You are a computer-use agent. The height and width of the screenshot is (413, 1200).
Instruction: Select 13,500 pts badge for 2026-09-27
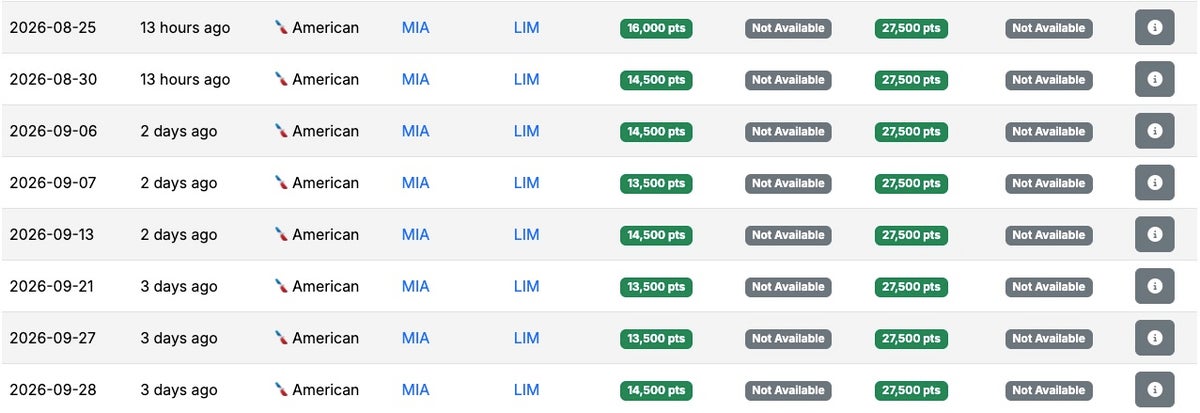coord(656,338)
